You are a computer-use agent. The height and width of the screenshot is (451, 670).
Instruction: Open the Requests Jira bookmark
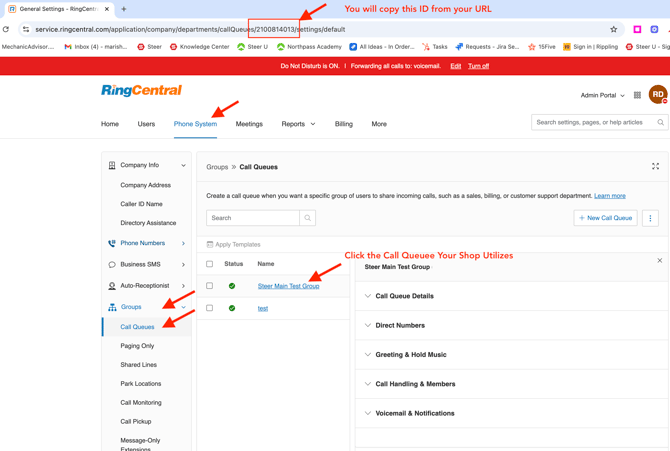[487, 47]
